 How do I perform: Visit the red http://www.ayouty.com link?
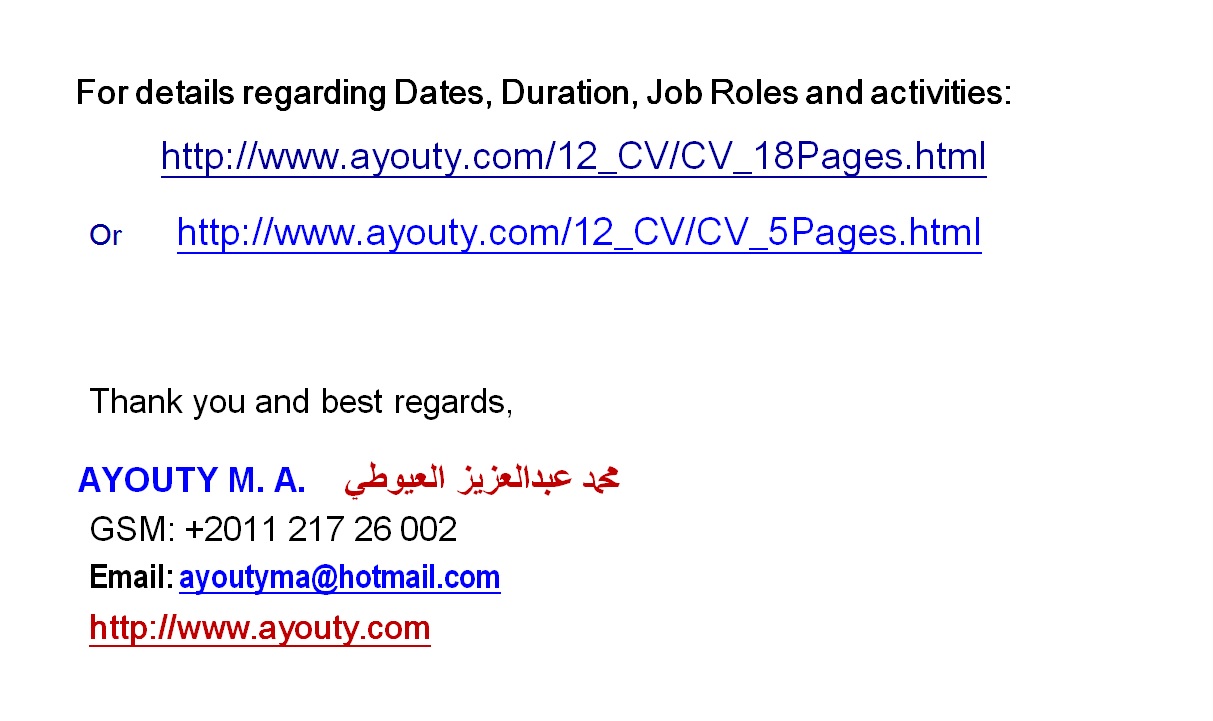point(260,628)
